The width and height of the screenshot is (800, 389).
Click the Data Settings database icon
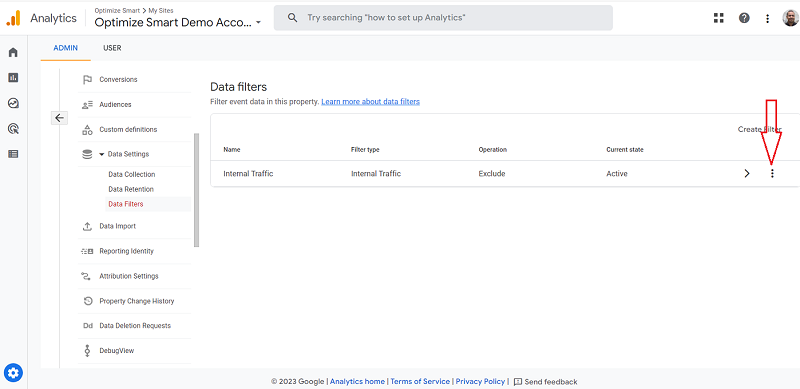[87, 154]
